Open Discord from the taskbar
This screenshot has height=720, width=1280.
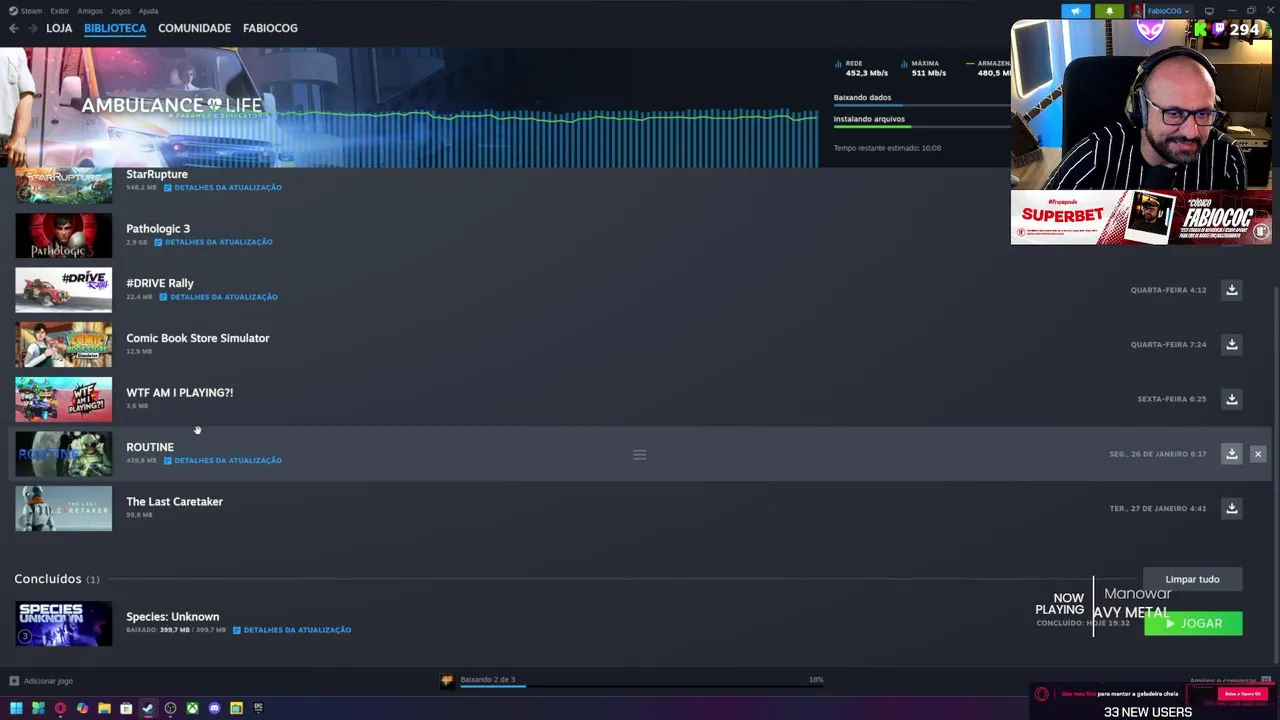click(x=214, y=708)
